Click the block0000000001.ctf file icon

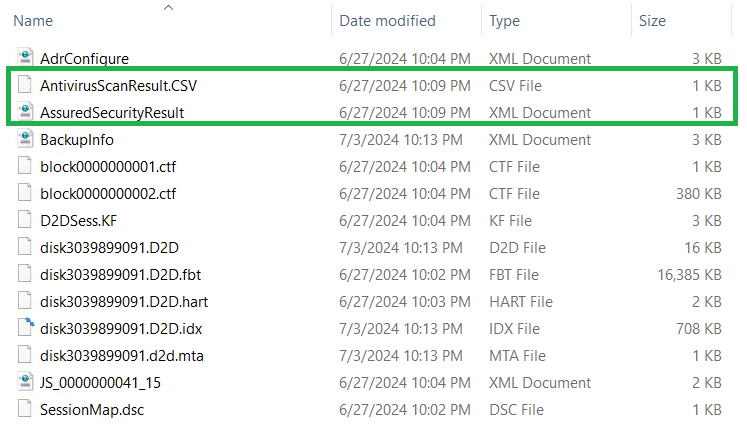(24, 167)
